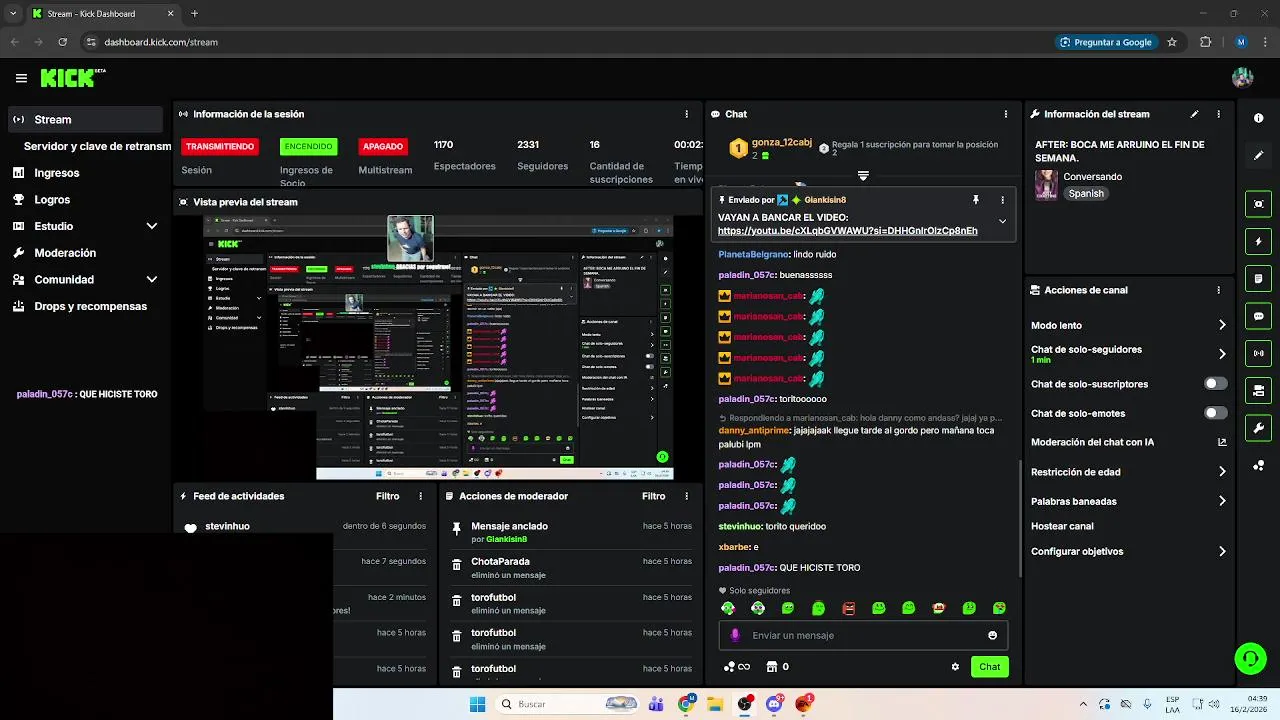
Task: Toggle the channel actions panel icon
Action: click(x=1258, y=390)
